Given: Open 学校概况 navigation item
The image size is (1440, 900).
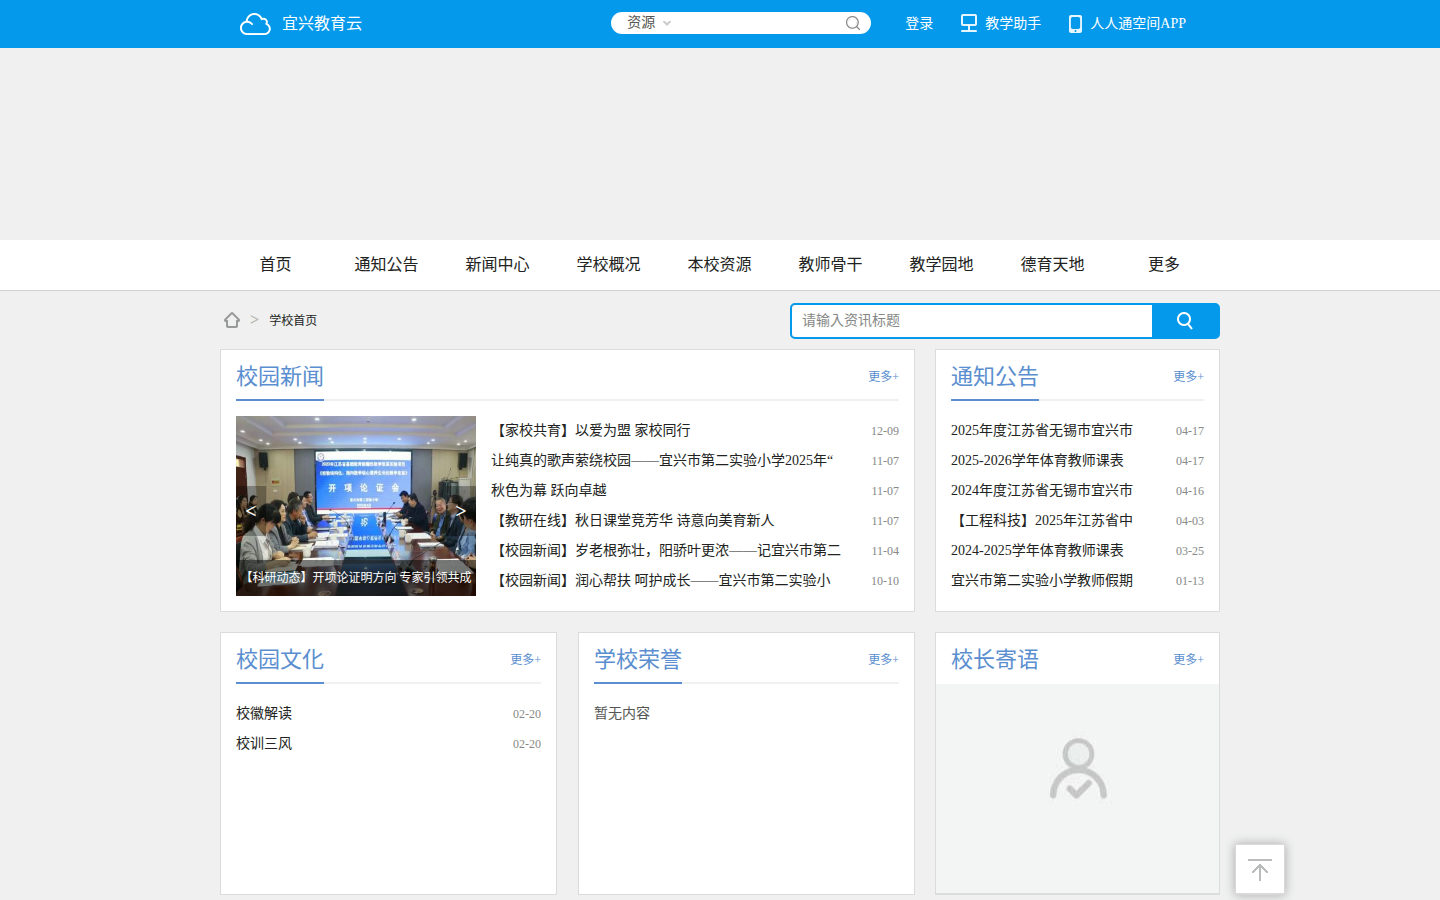Looking at the screenshot, I should point(608,264).
